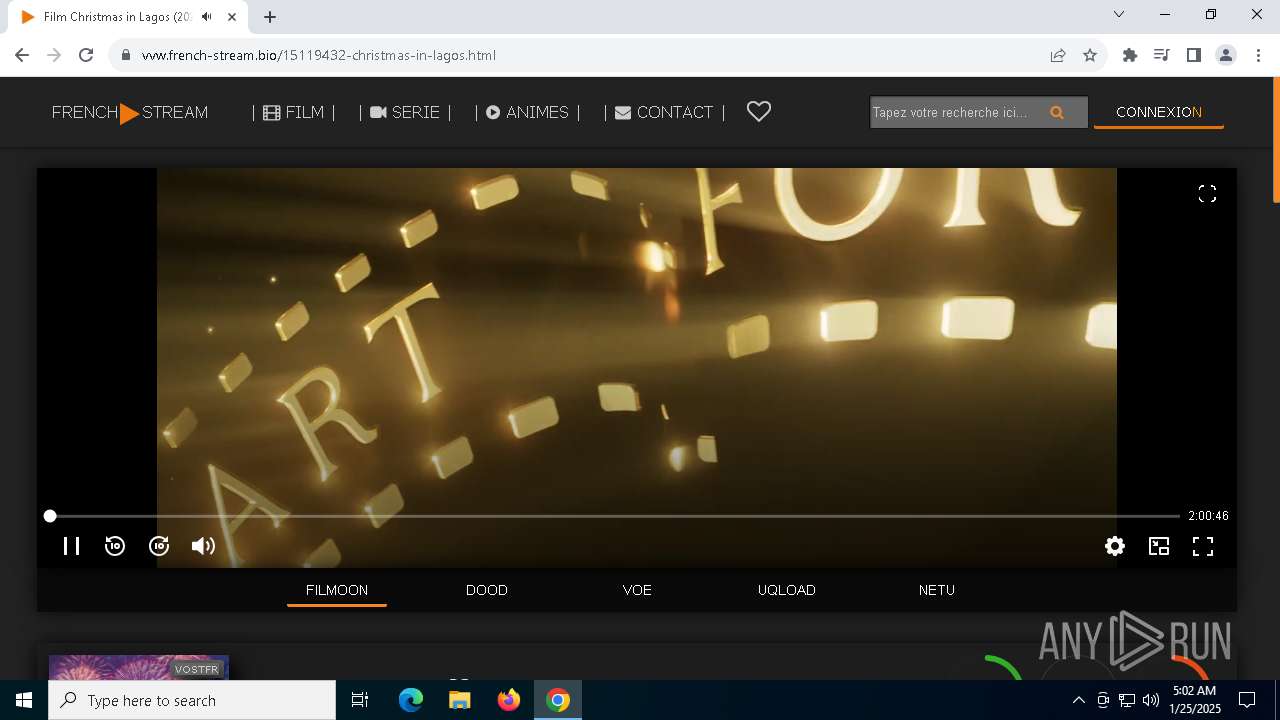This screenshot has height=720, width=1280.
Task: Select the FILMOON player tab
Action: [x=337, y=590]
